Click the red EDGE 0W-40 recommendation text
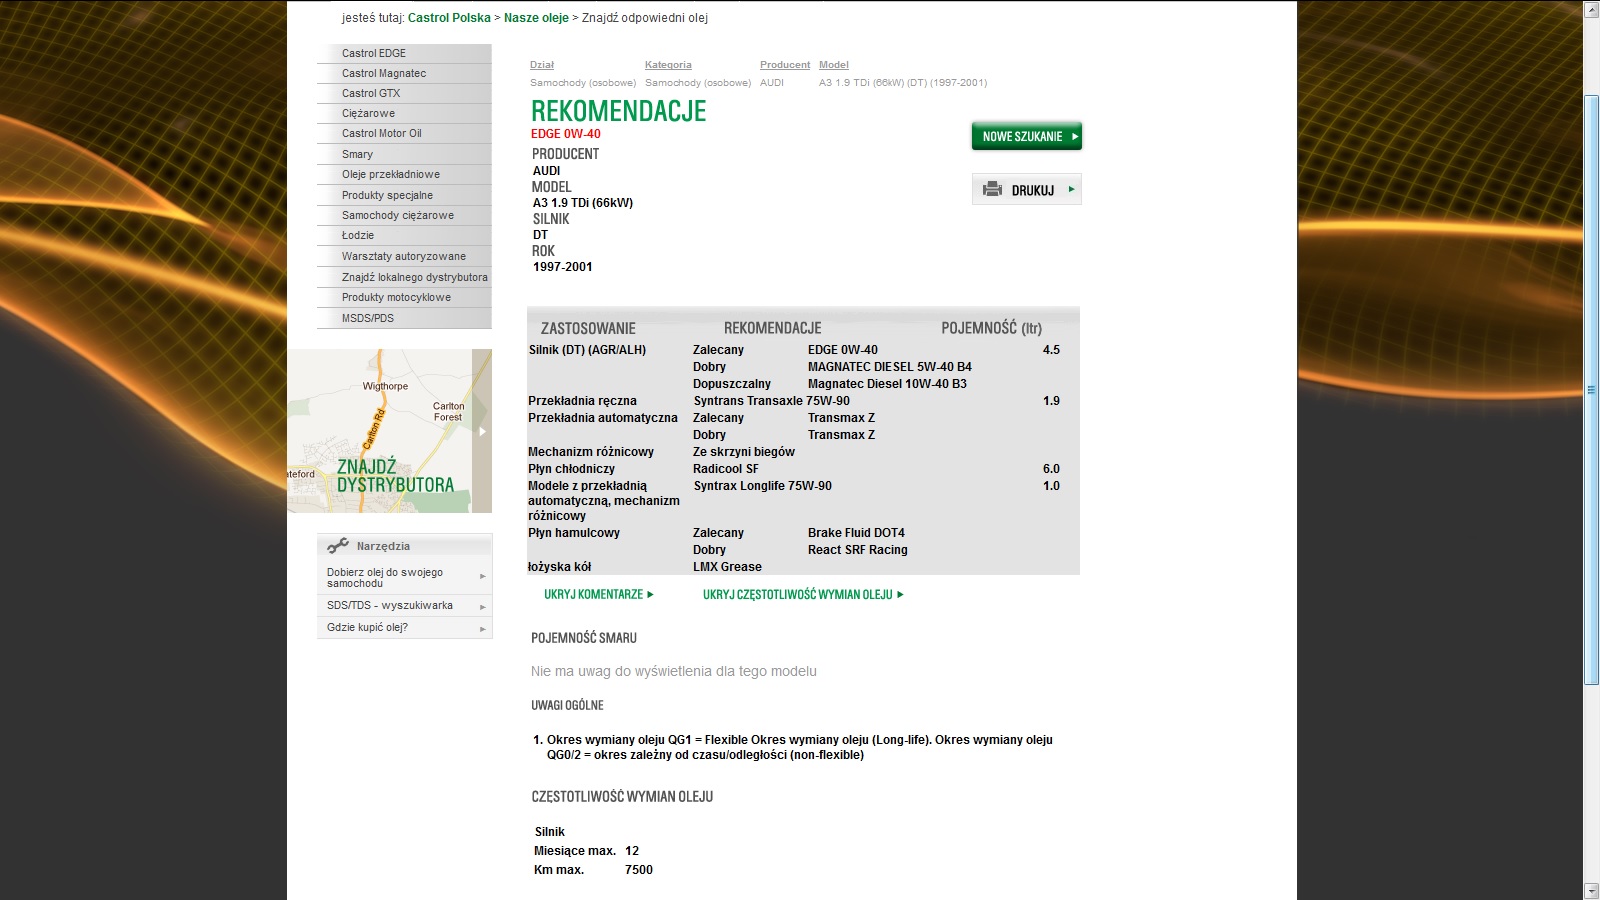Image resolution: width=1600 pixels, height=900 pixels. 566,134
